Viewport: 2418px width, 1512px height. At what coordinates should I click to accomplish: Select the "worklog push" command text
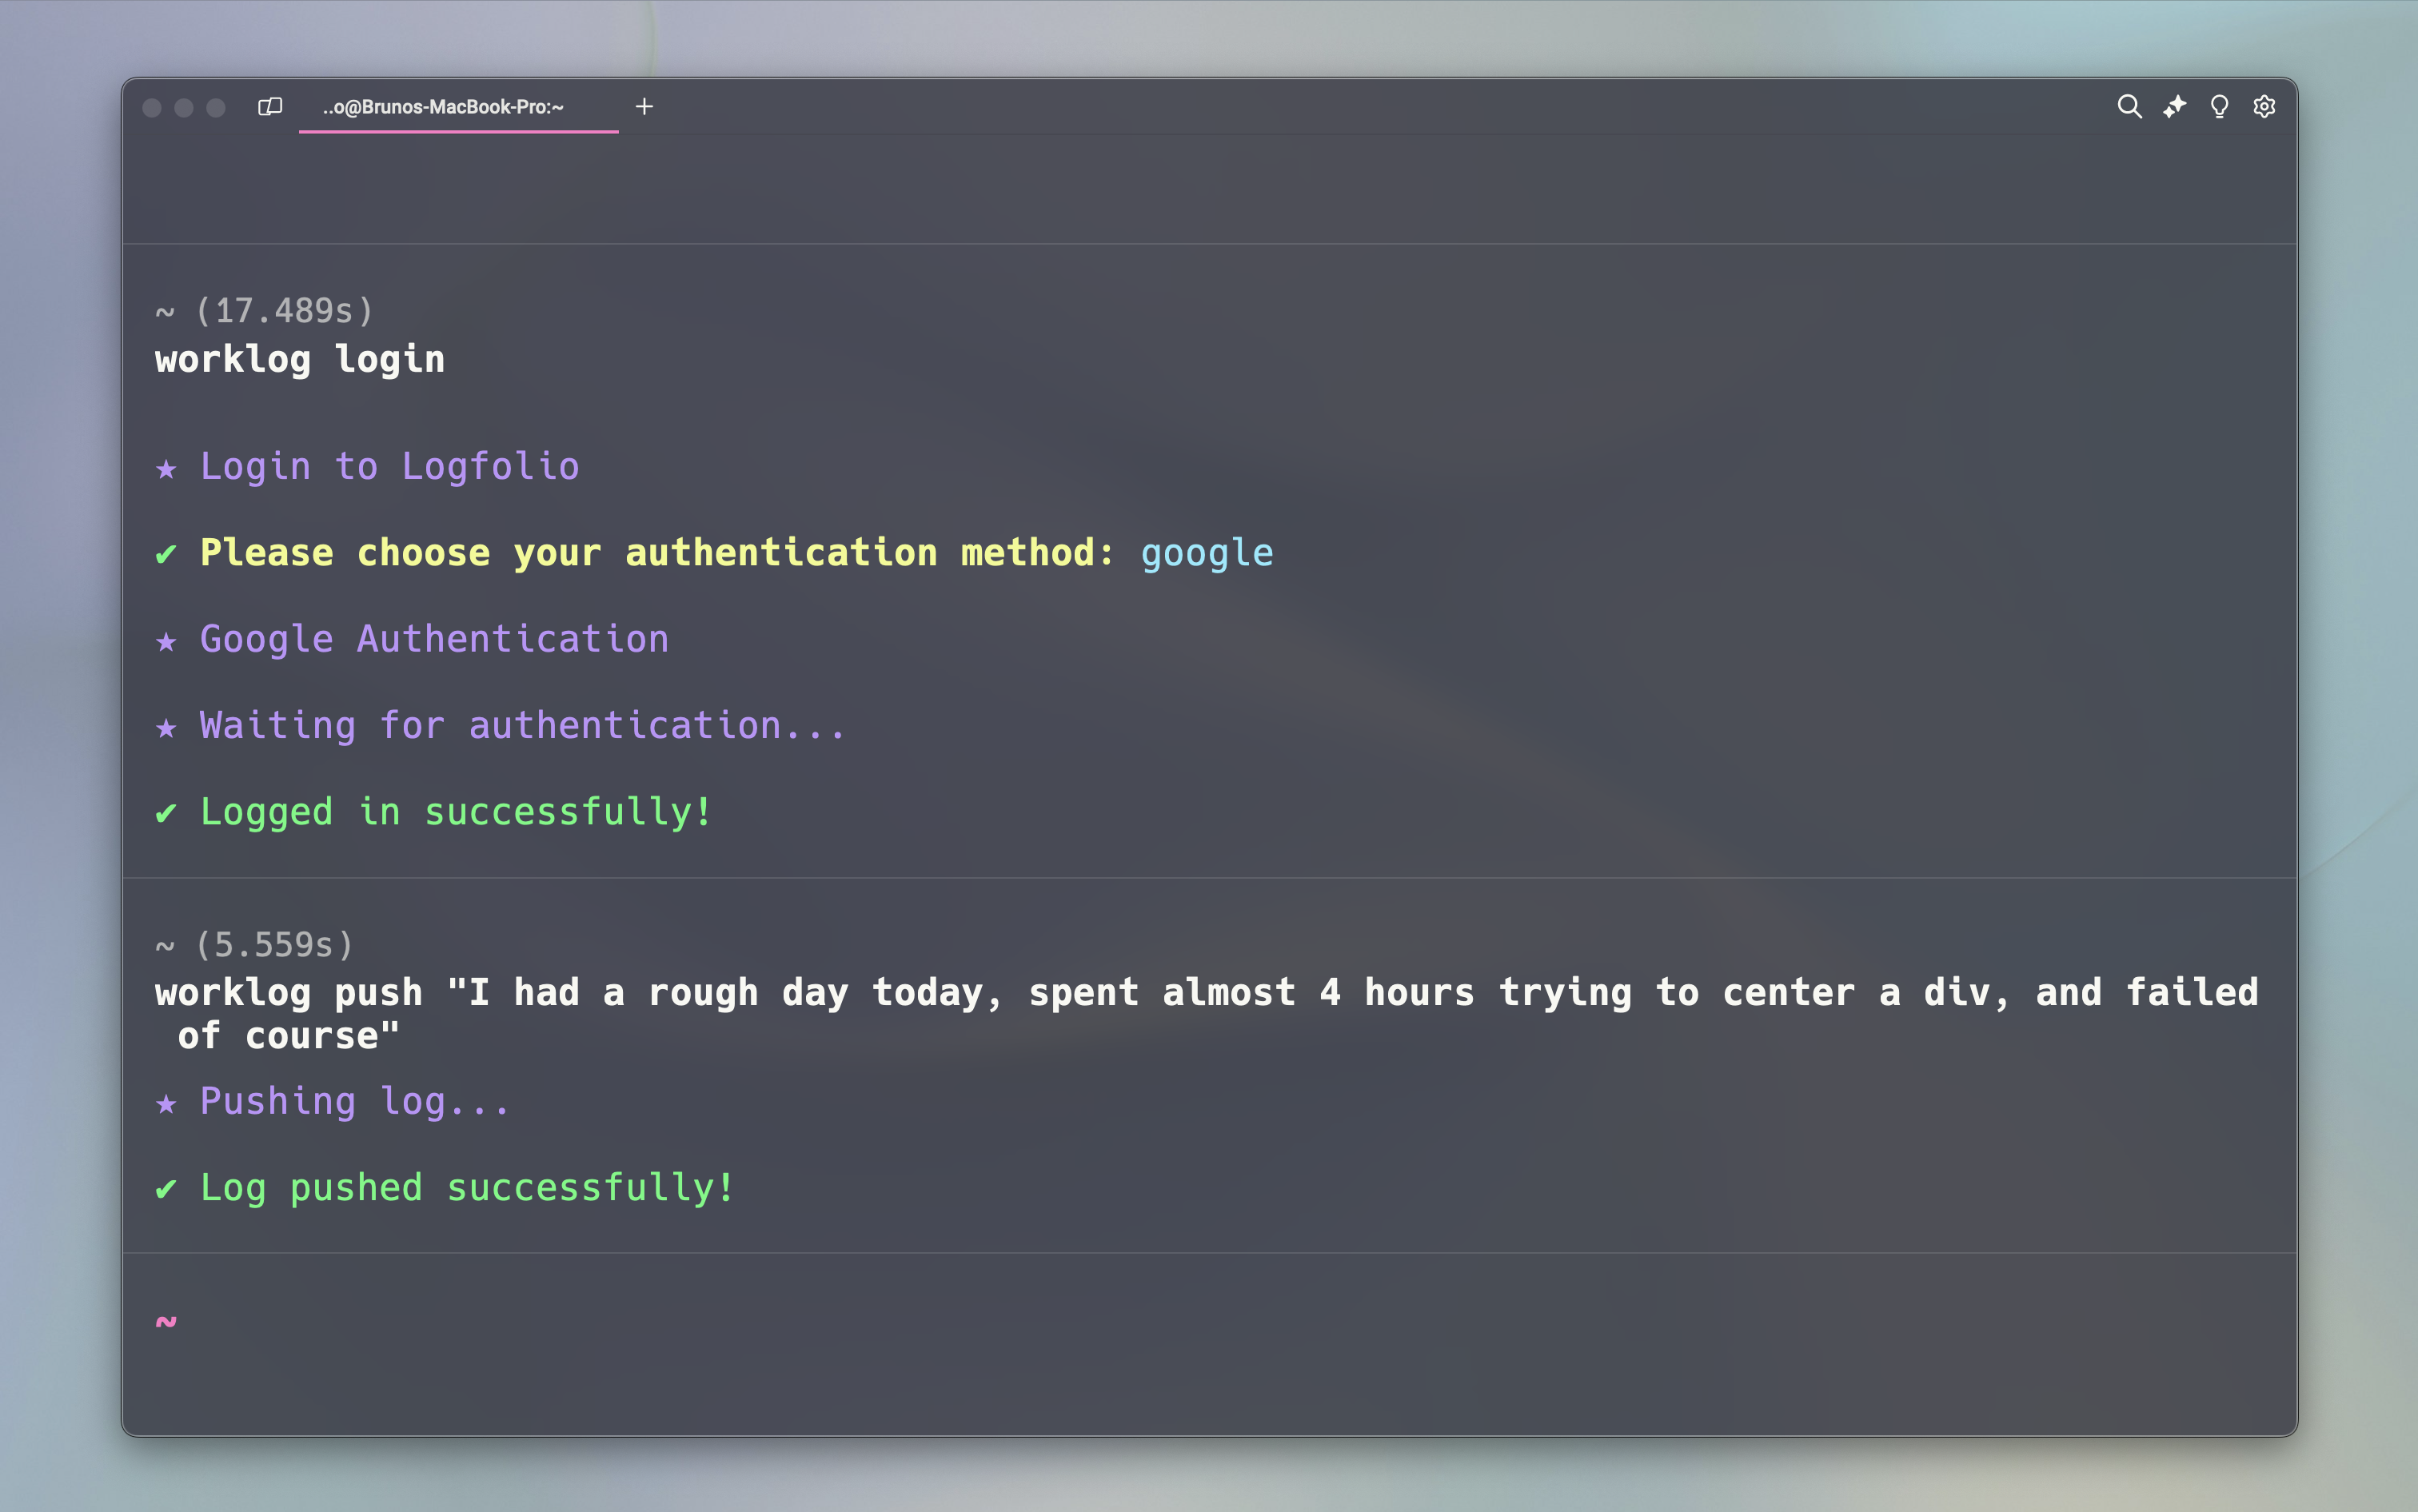[1205, 993]
